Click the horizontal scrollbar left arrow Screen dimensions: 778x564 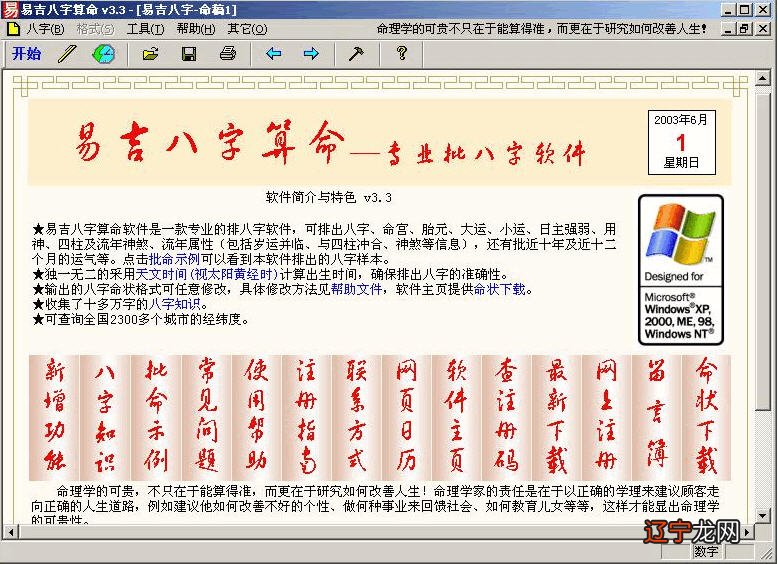pos(10,532)
